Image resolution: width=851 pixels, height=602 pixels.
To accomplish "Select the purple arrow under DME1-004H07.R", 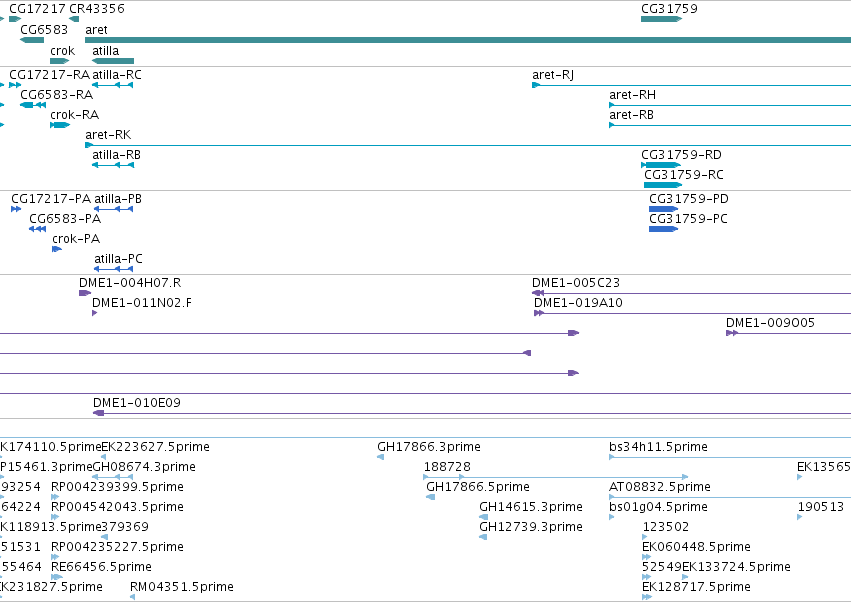I will (x=85, y=293).
